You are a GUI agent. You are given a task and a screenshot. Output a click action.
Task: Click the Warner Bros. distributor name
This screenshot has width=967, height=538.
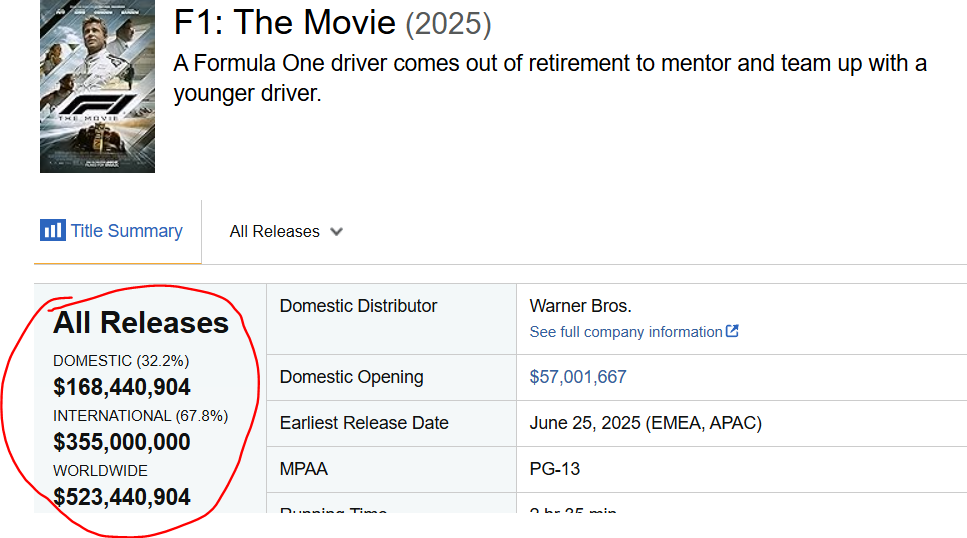581,306
